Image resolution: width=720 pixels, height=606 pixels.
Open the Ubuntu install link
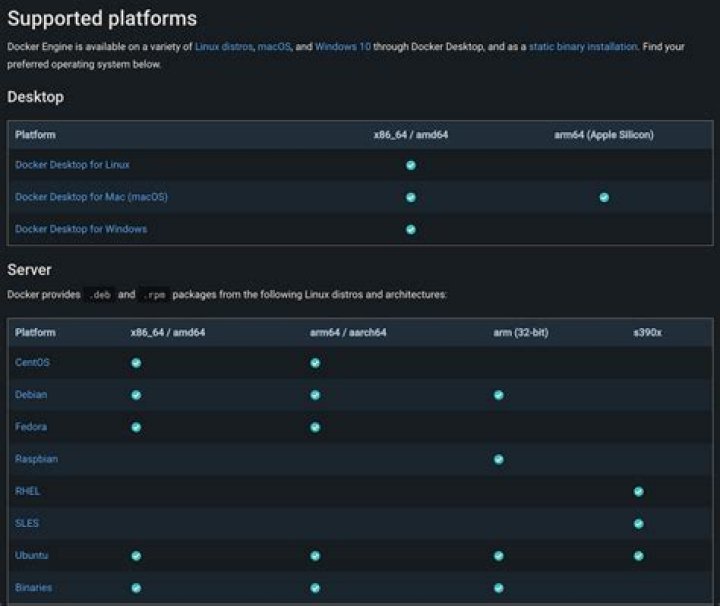tap(31, 556)
